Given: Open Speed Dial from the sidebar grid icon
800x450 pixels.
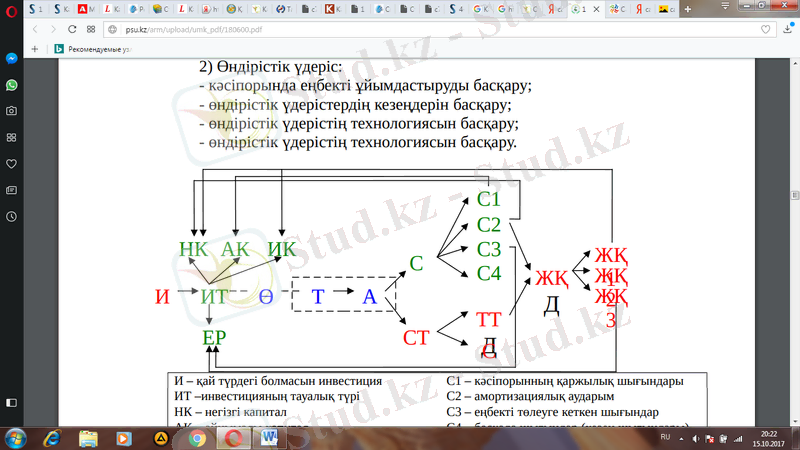Looking at the screenshot, I should click(11, 137).
